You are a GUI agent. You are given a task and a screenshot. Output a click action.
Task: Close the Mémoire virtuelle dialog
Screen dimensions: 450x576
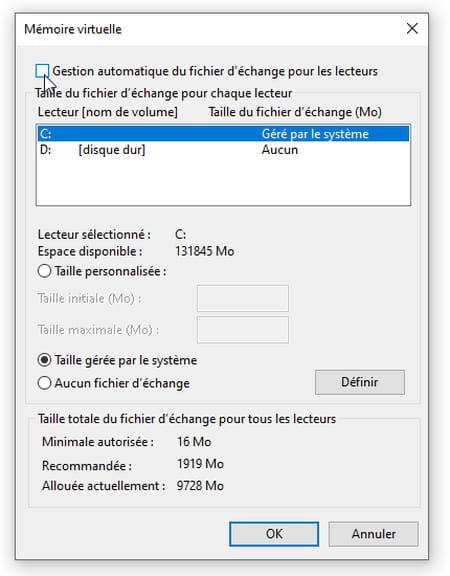coord(412,28)
